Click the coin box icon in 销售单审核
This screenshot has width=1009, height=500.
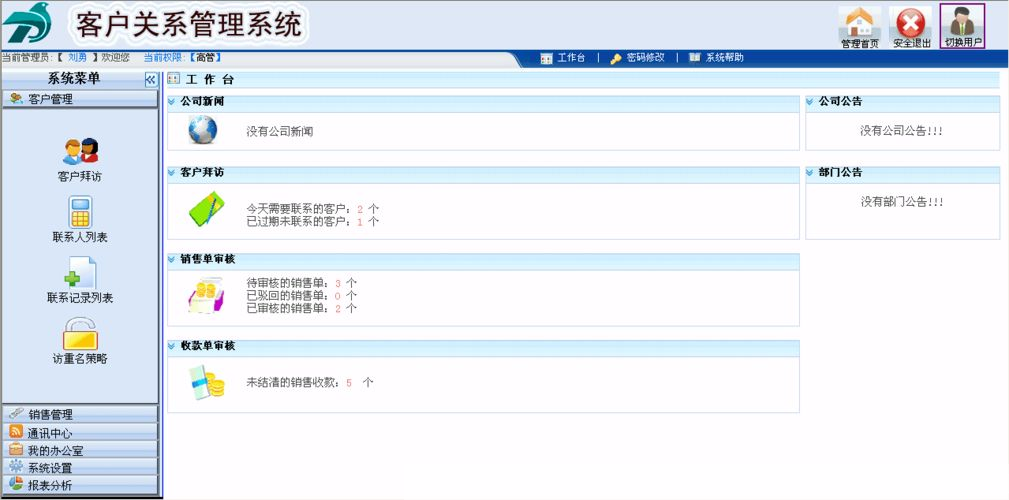(205, 295)
